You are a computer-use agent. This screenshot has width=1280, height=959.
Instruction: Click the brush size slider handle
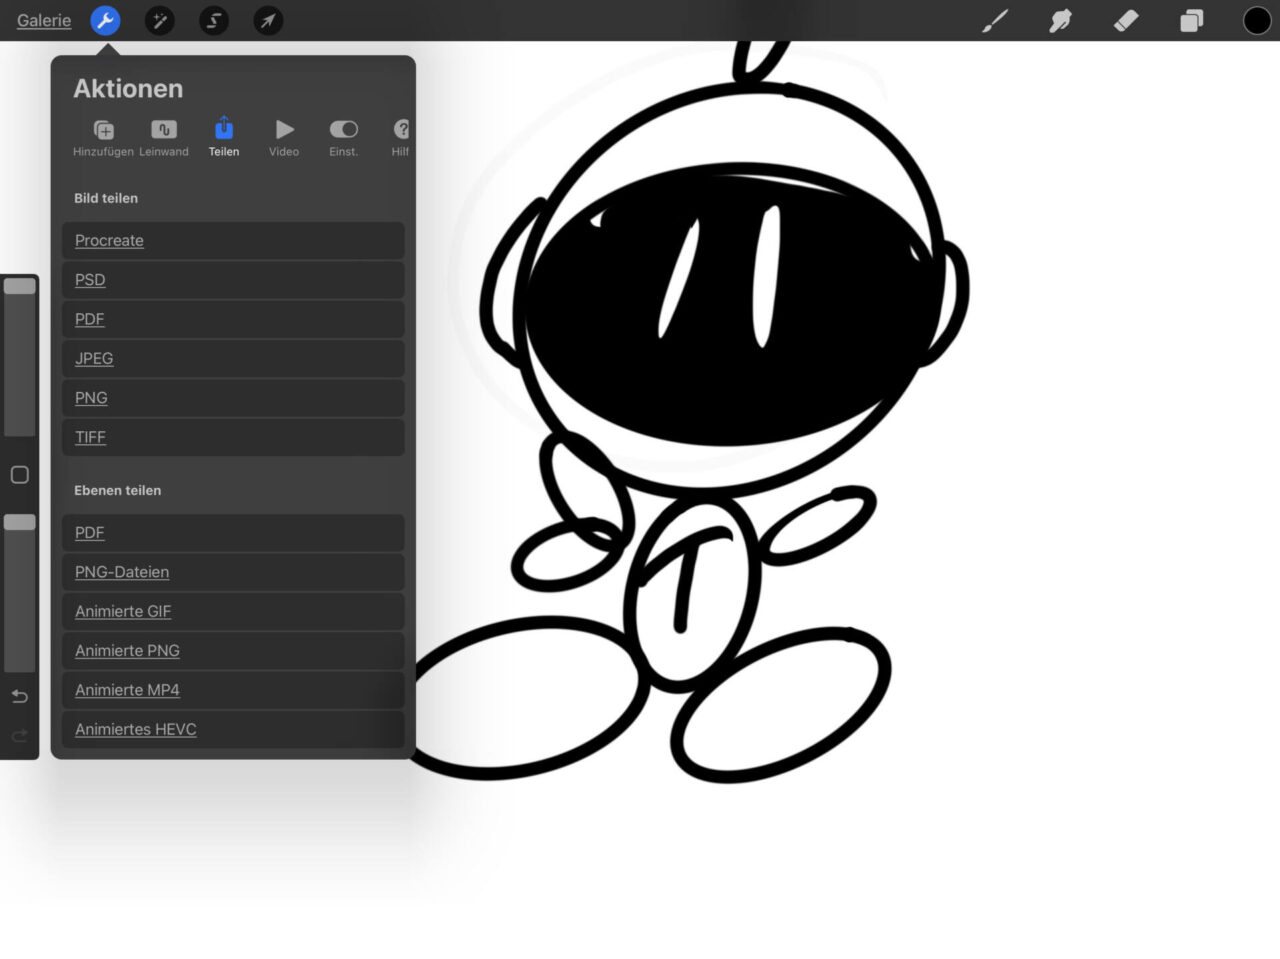[x=19, y=286]
